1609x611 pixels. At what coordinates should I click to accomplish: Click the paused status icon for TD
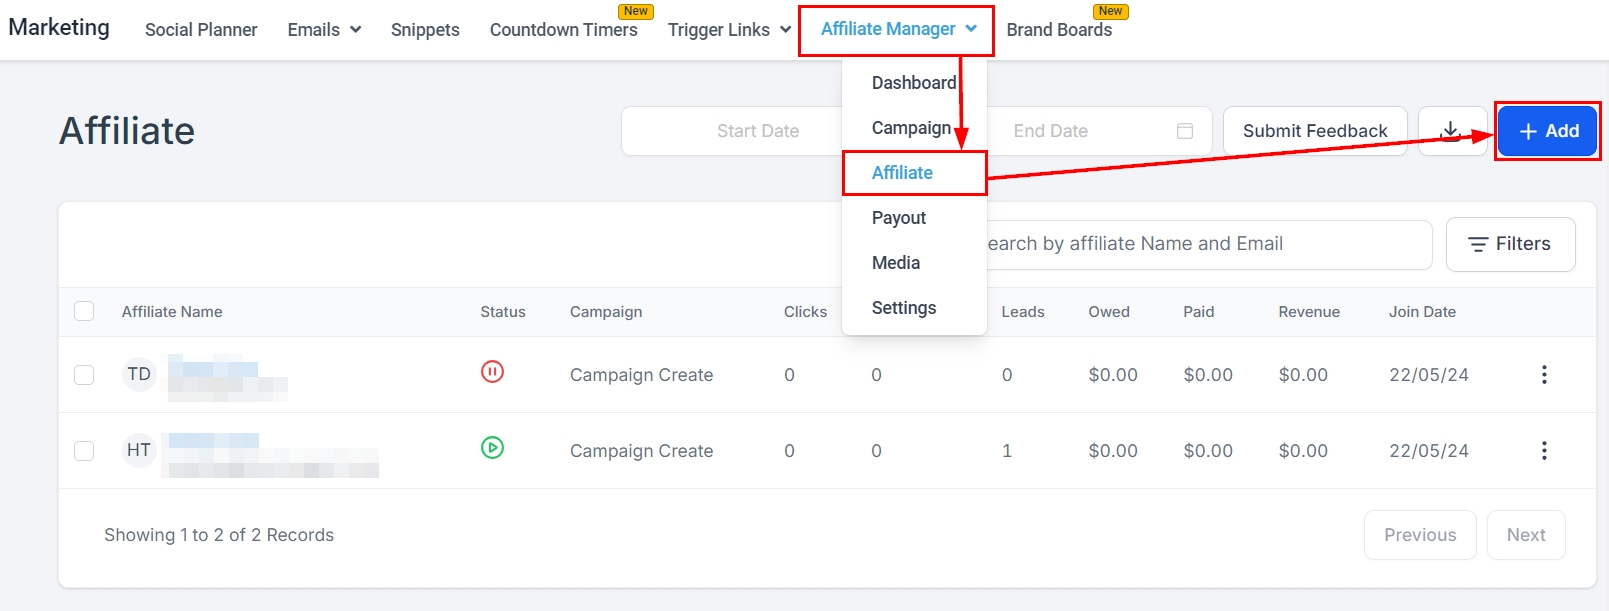pos(492,372)
